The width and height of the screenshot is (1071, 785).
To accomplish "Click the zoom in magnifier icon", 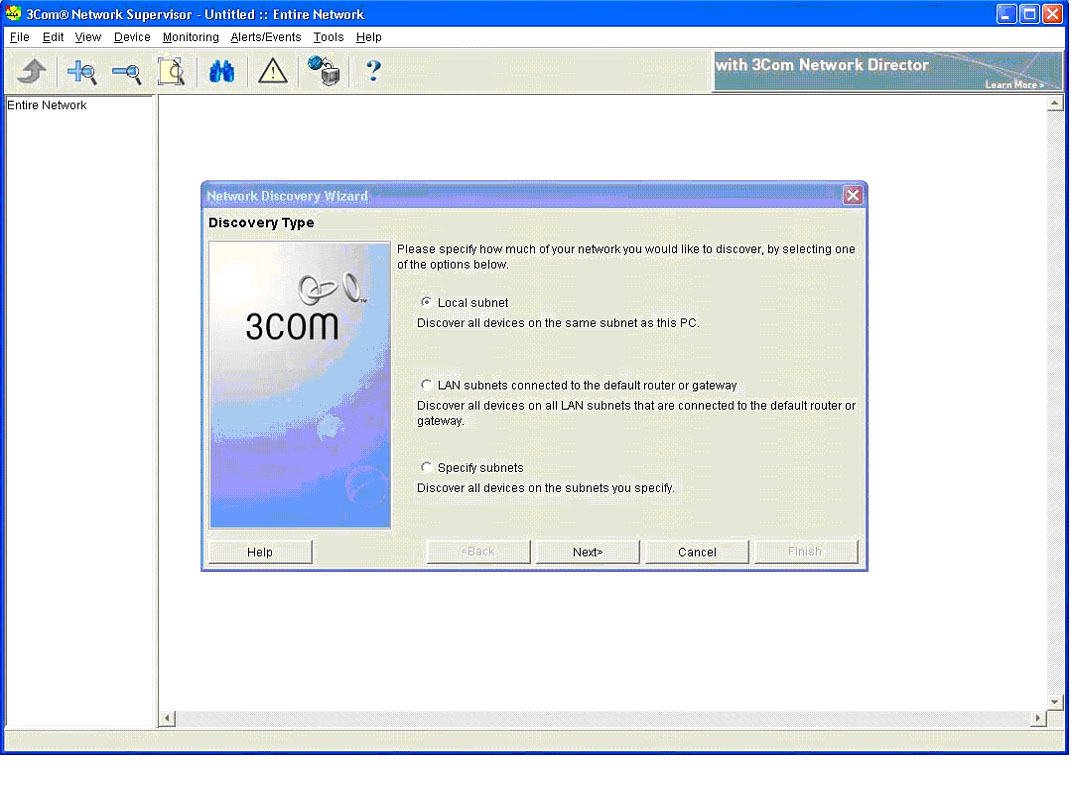I will tap(82, 71).
